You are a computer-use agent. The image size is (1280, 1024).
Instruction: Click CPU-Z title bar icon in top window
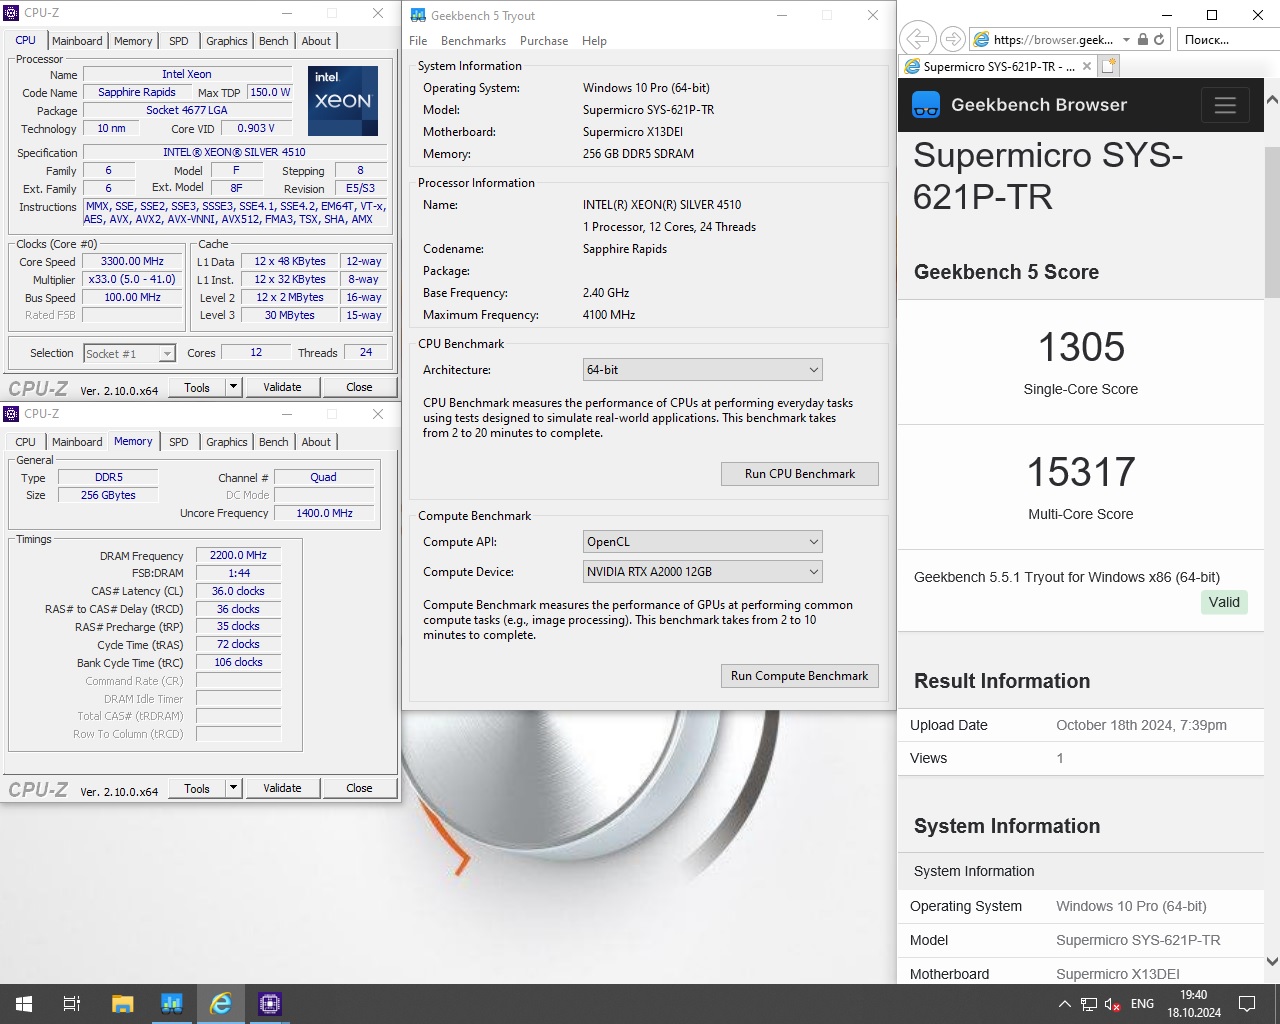coord(12,13)
